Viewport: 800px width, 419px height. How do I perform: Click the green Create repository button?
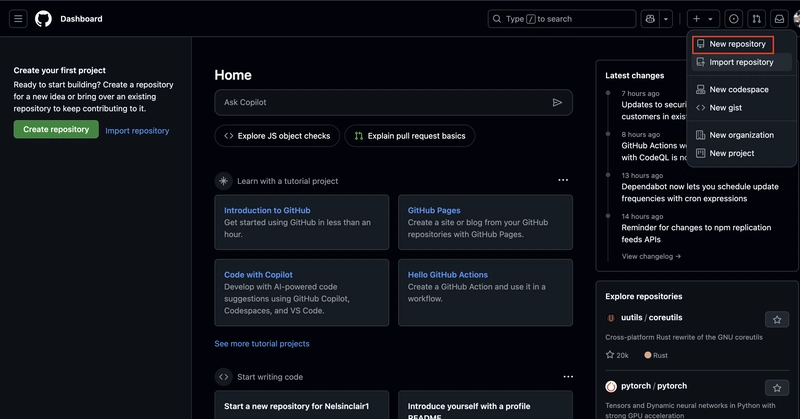coord(56,130)
